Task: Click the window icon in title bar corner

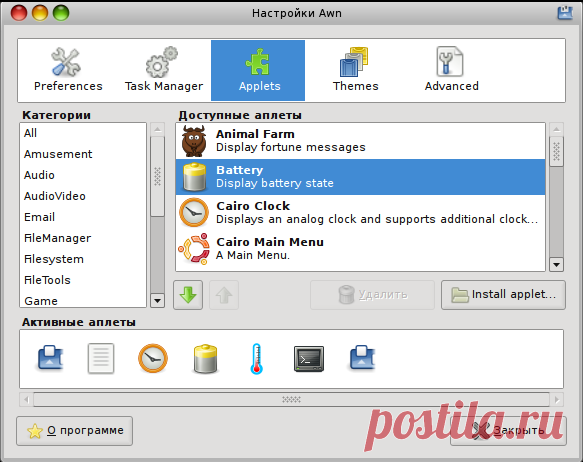Action: [x=565, y=13]
